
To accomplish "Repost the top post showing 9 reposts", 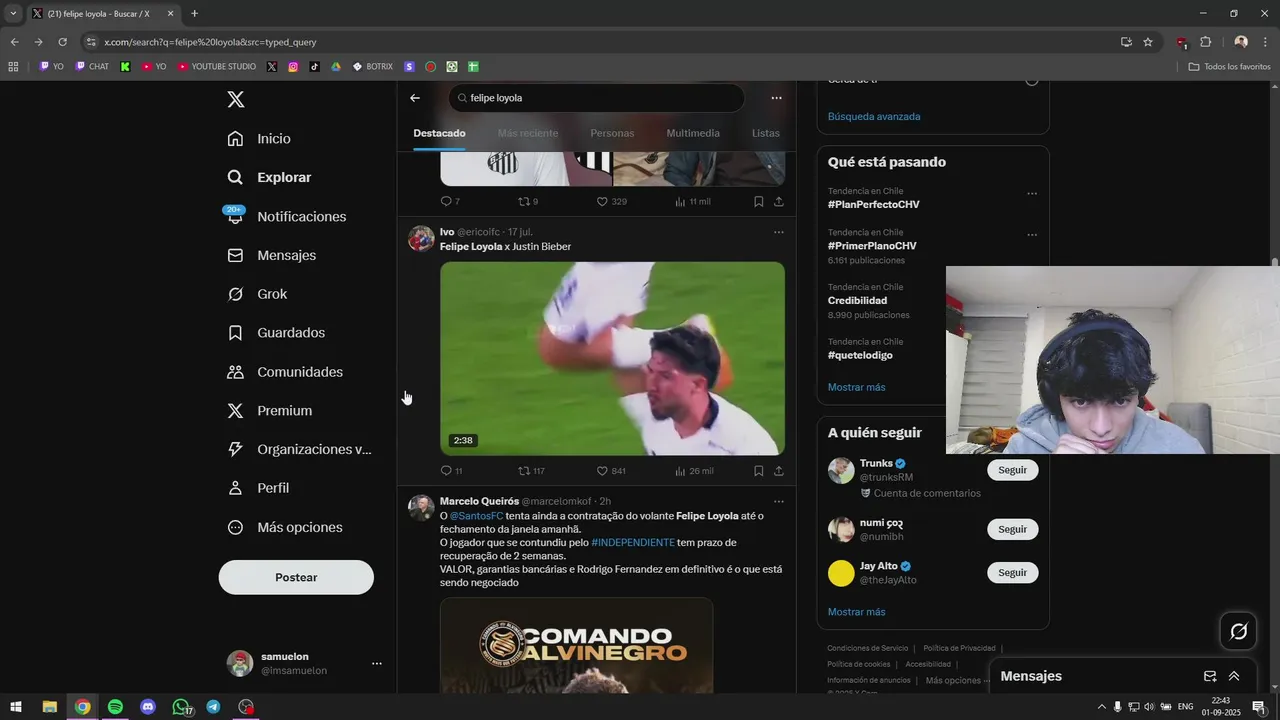I will pyautogui.click(x=528, y=201).
